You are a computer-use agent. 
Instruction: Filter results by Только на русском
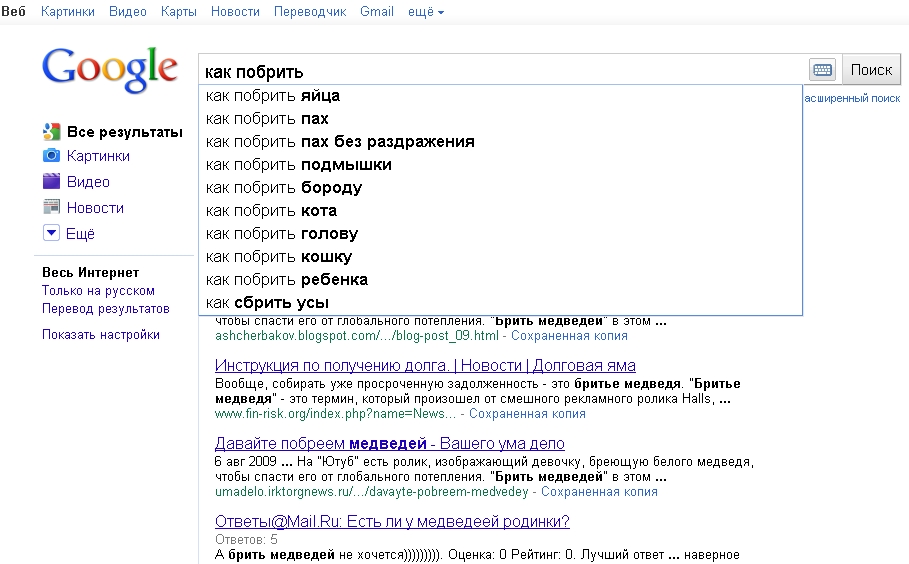tap(98, 291)
